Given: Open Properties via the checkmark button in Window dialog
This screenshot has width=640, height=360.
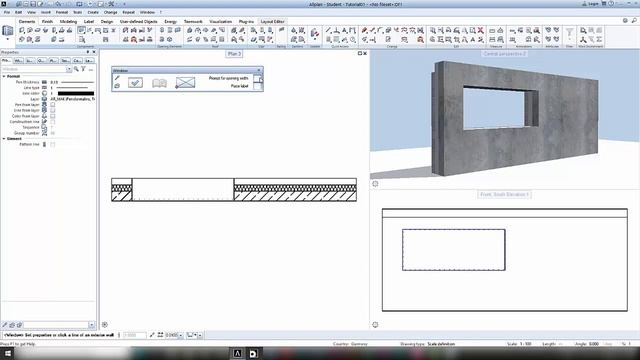Looking at the screenshot, I should (x=135, y=82).
